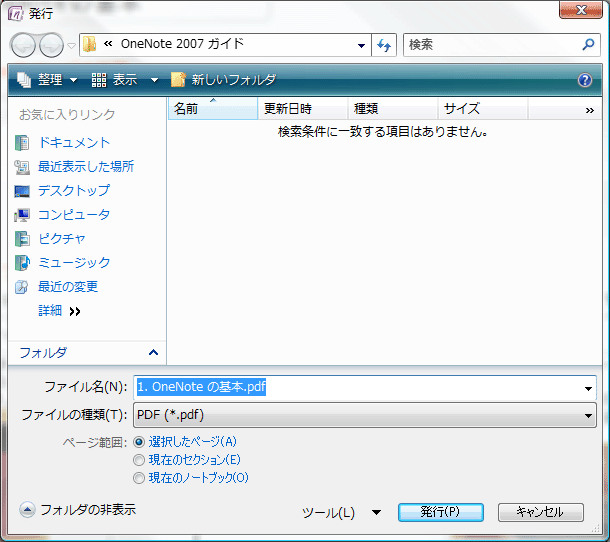This screenshot has height=542, width=610.
Task: Click the 整理 stacked pages icon
Action: (24, 80)
